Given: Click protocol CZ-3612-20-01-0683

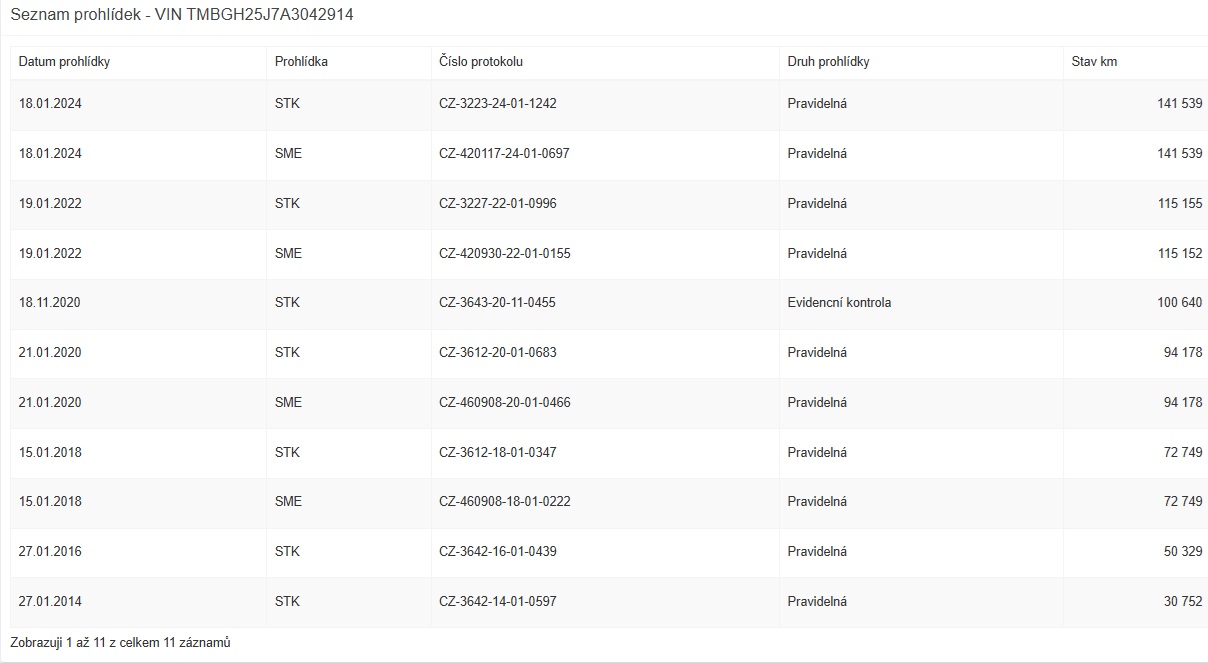Looking at the screenshot, I should tap(497, 353).
